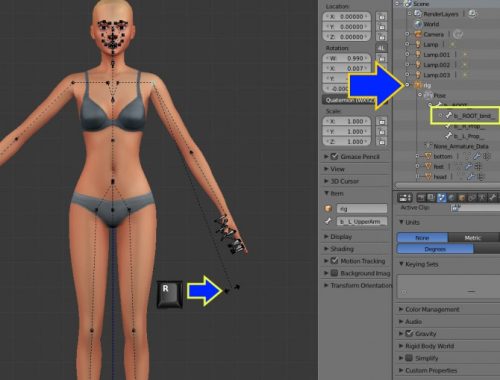Open the Object properties tab cube icon
Viewport: 500px width, 380px height.
462,198
